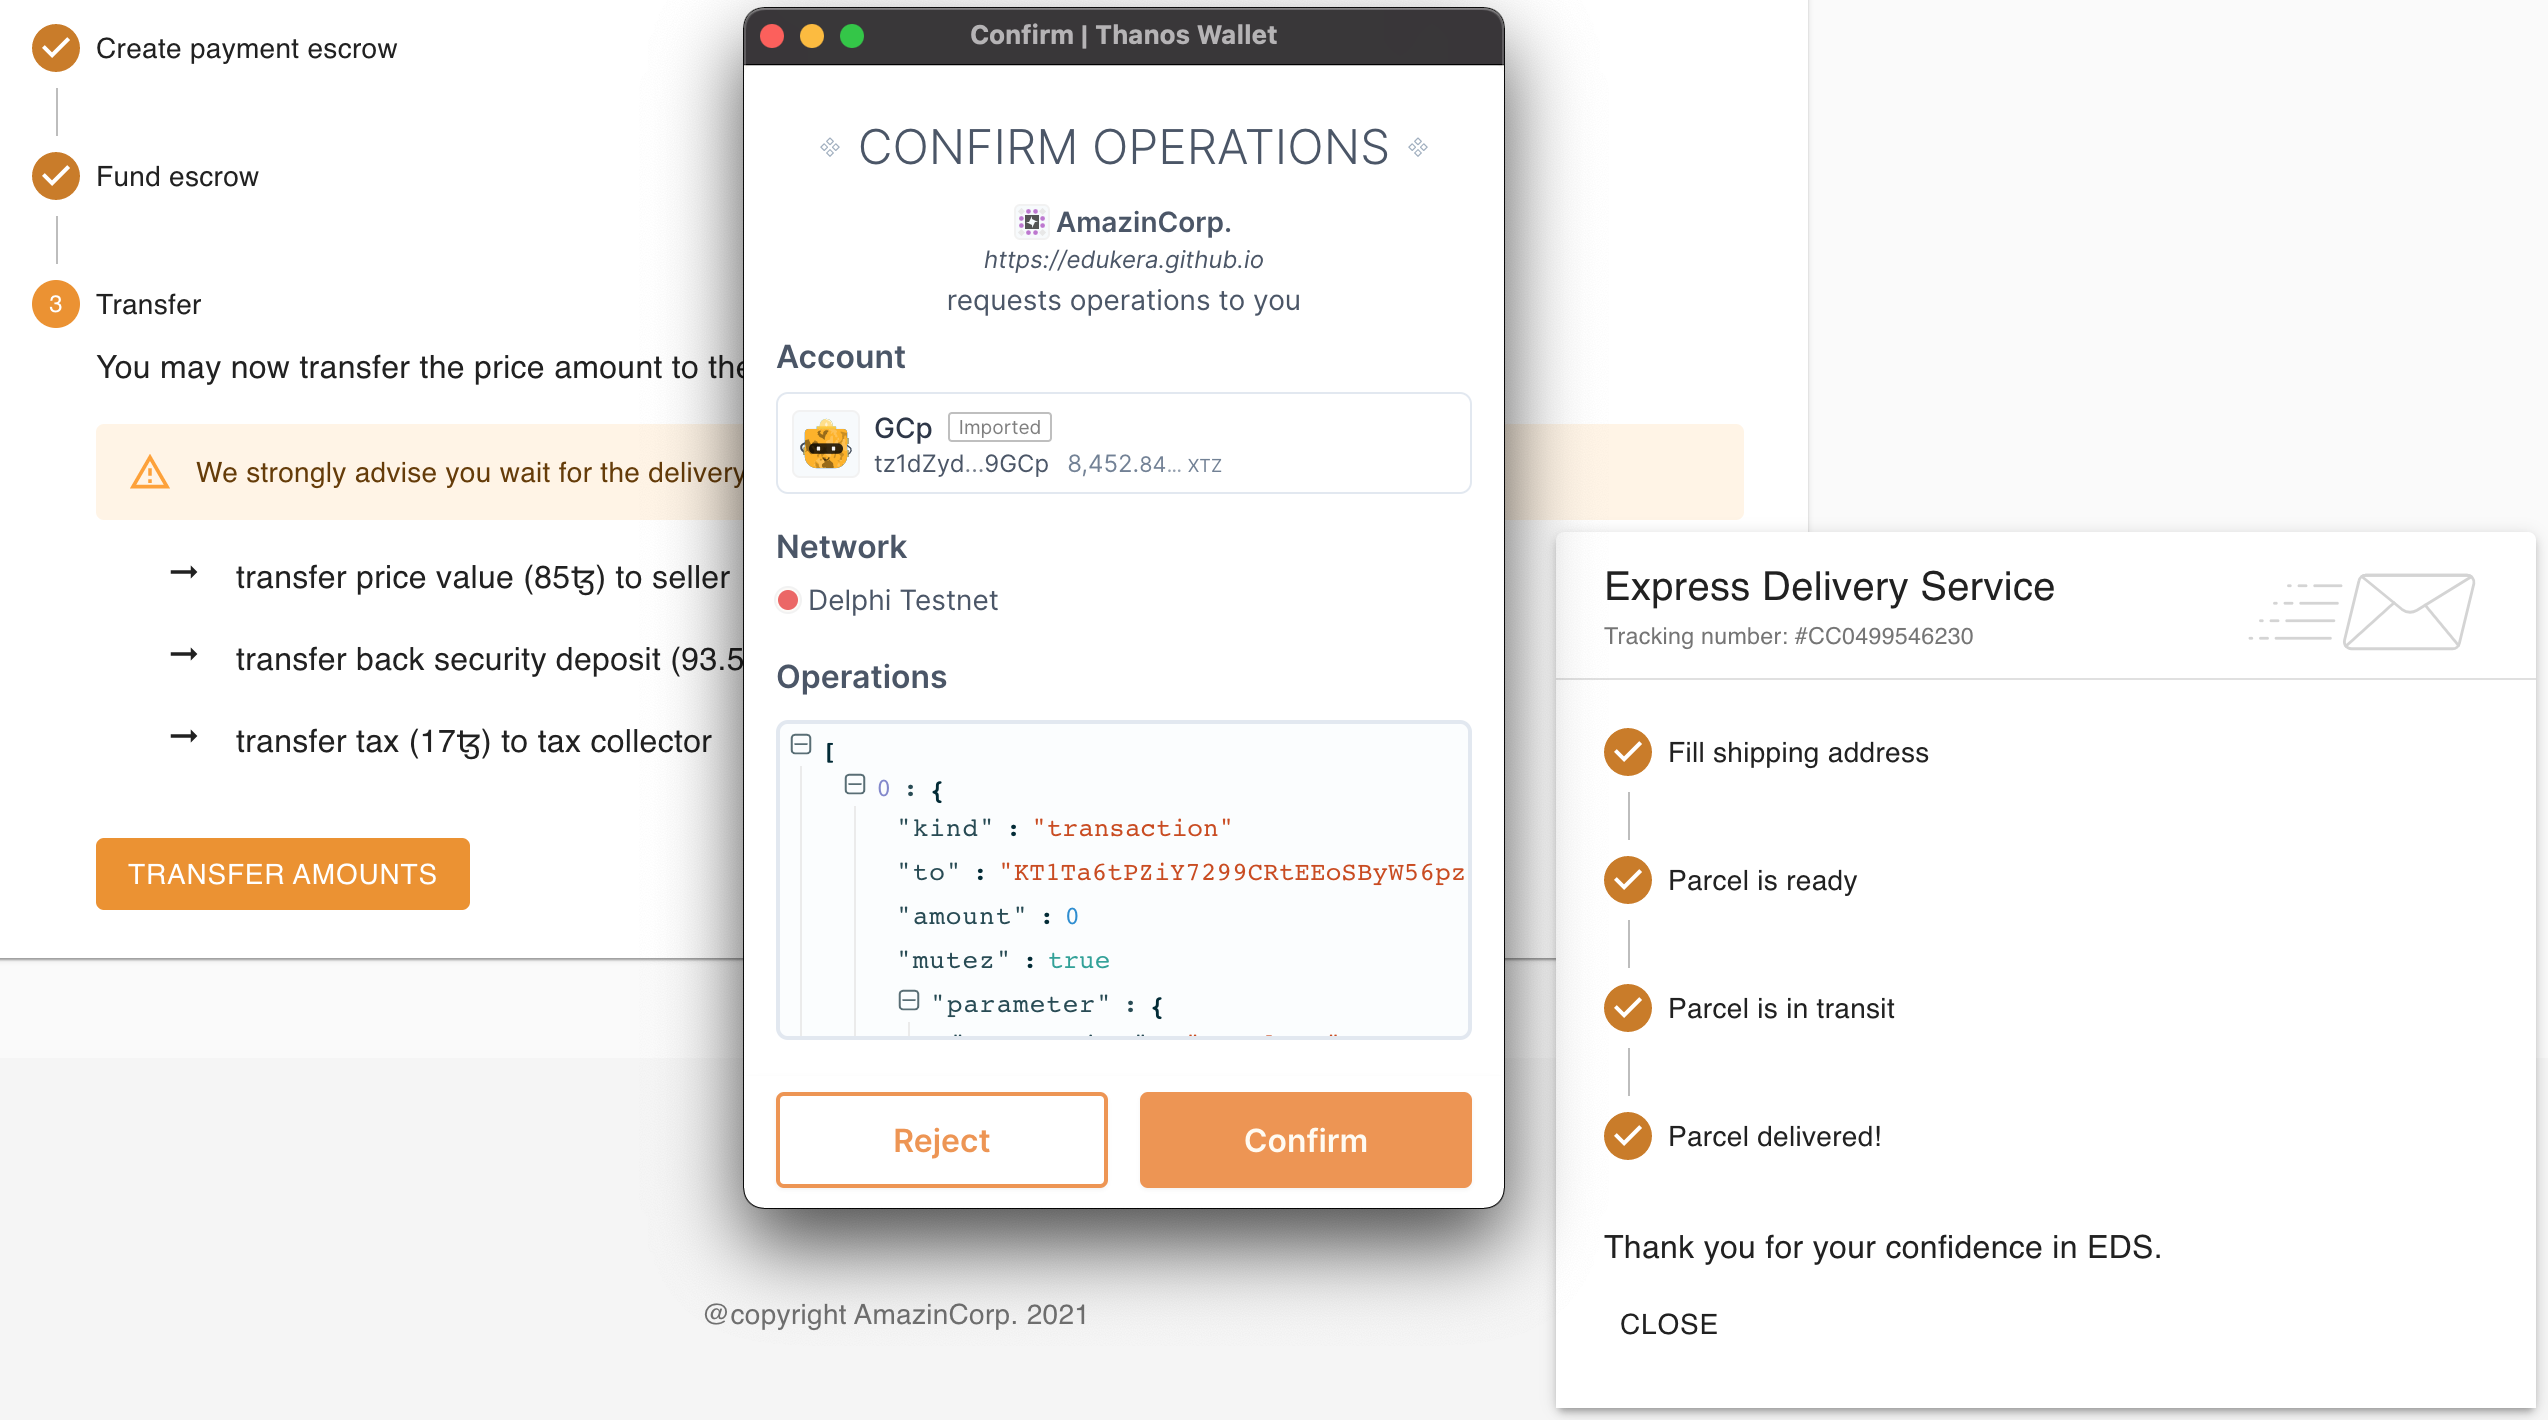The height and width of the screenshot is (1420, 2548).
Task: Click the "Imported" account badge
Action: point(999,427)
